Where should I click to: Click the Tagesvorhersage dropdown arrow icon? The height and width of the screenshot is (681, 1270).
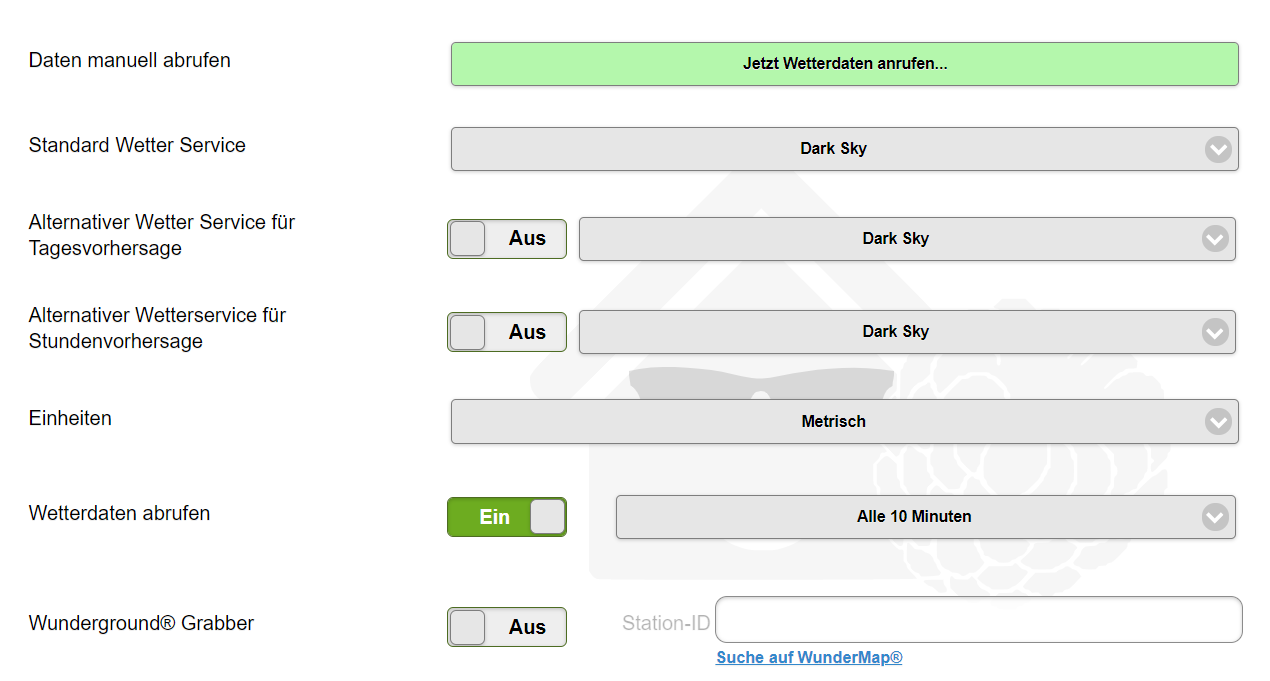1214,239
